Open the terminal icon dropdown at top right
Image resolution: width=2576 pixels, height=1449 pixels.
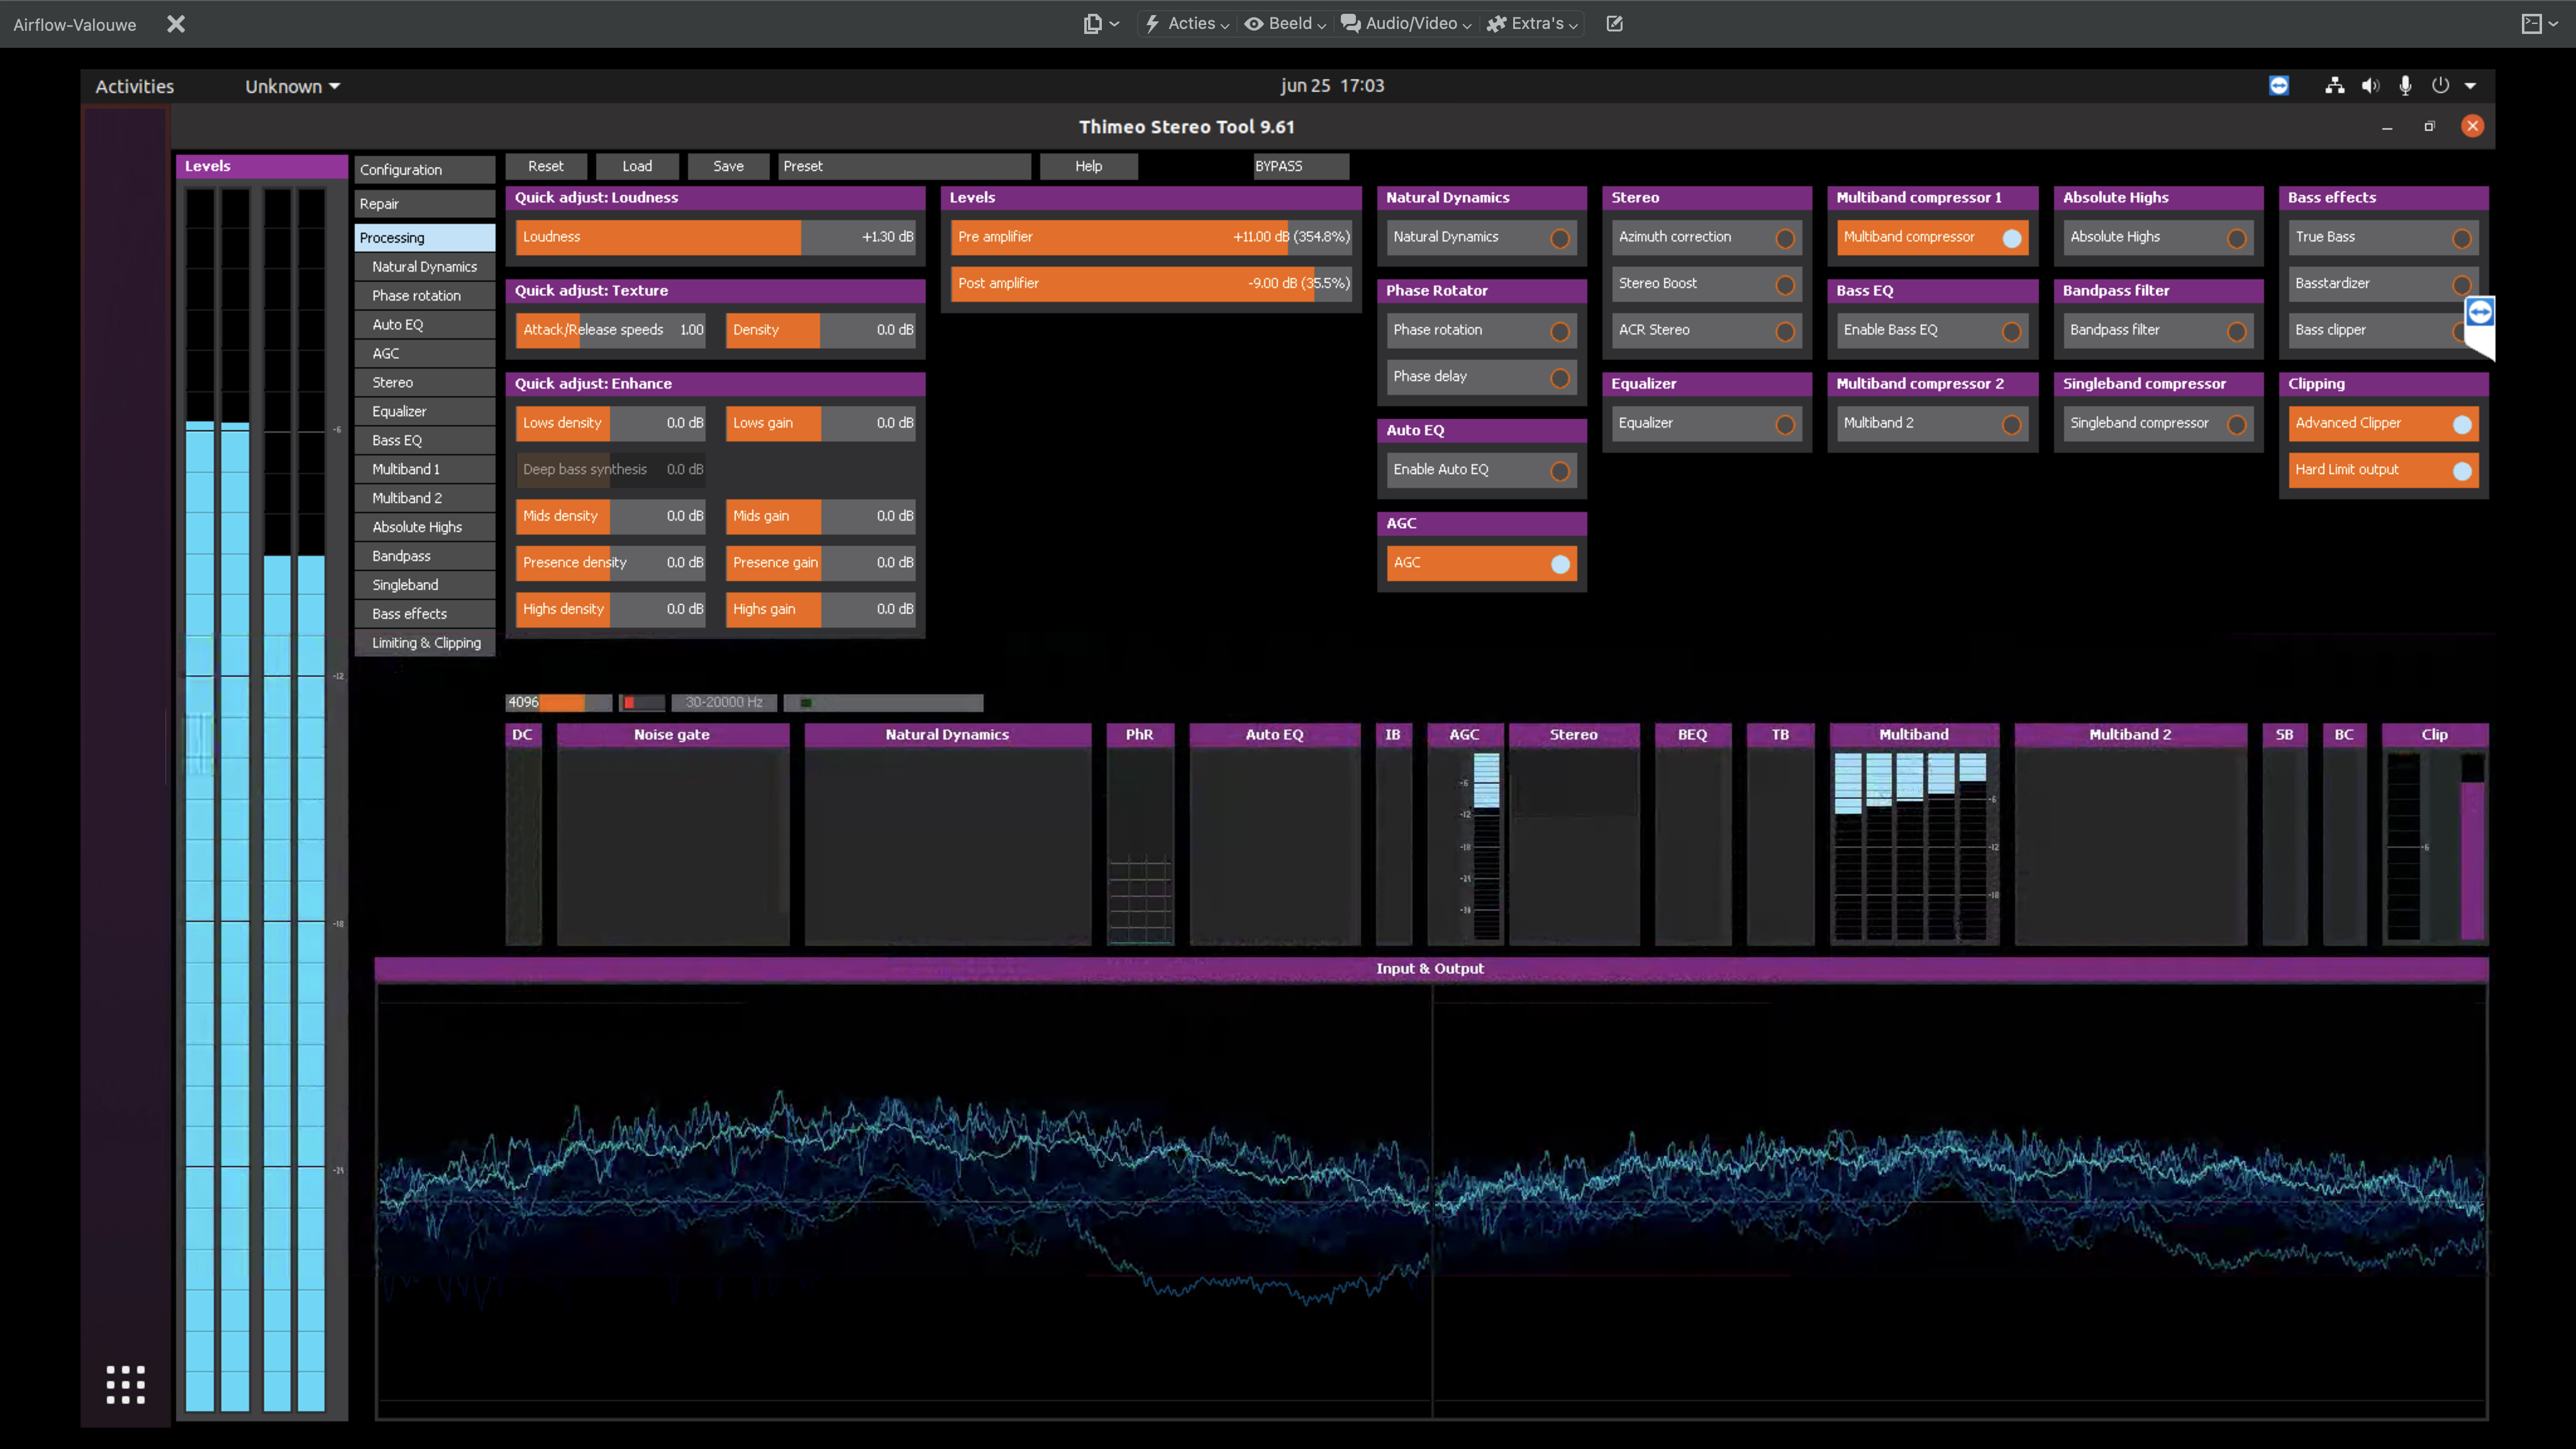coord(2539,24)
